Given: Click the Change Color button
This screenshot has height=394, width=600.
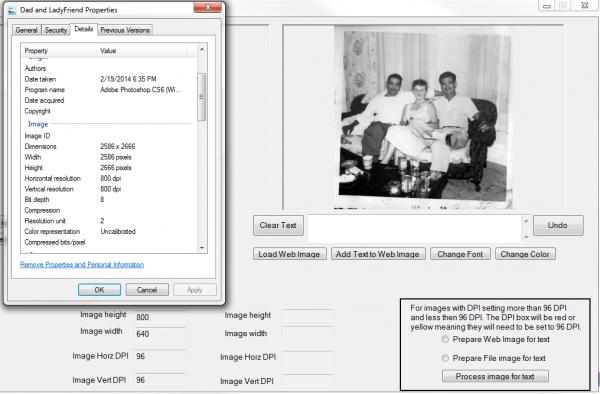Looking at the screenshot, I should click(x=525, y=254).
